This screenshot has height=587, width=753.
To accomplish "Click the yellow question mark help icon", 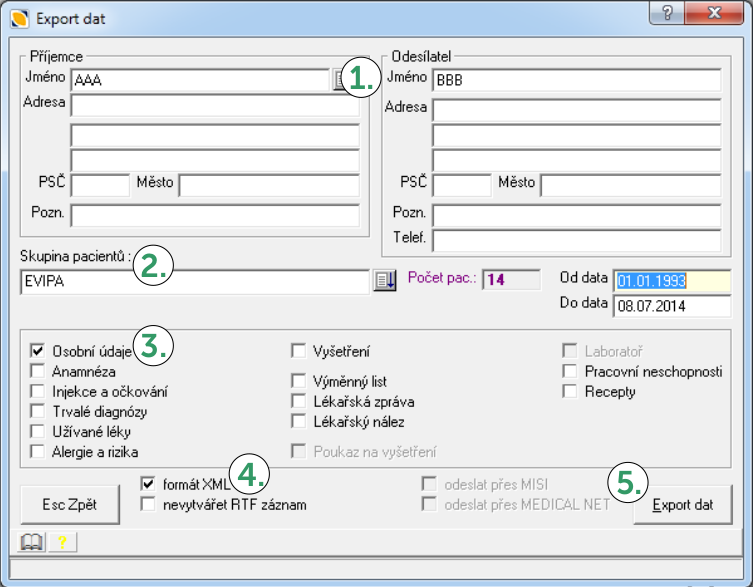I will (61, 542).
